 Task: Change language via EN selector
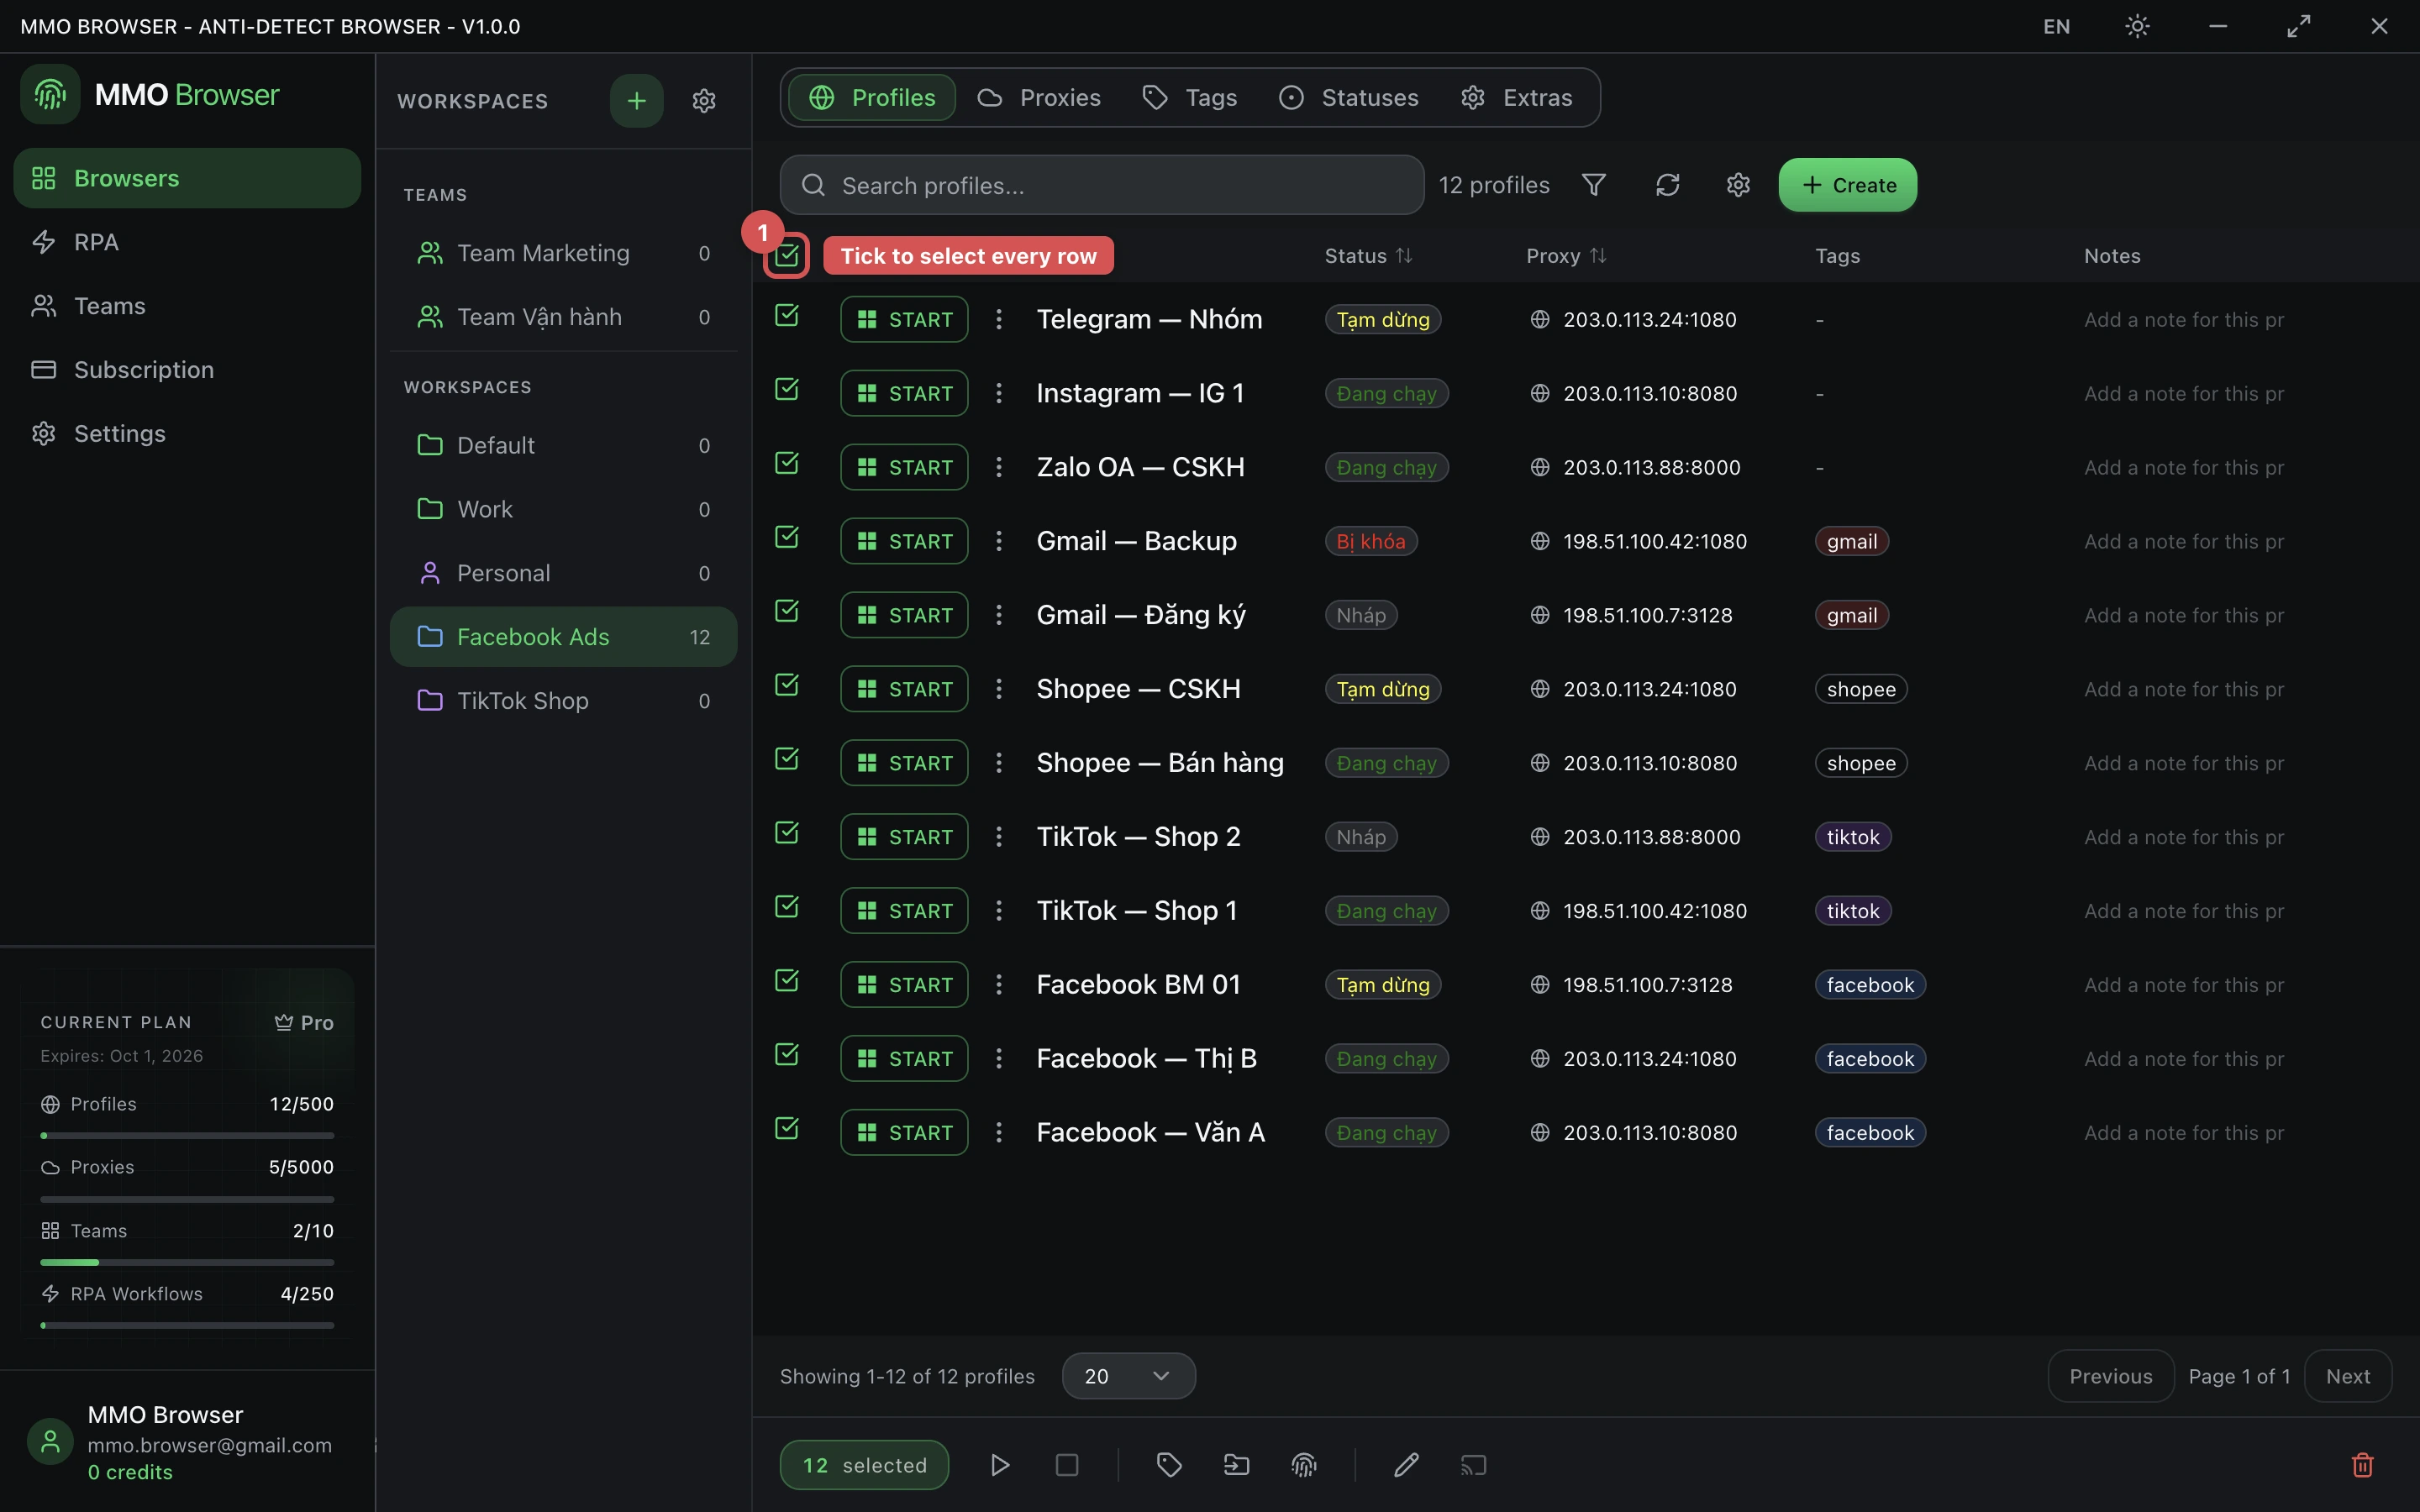[x=2056, y=26]
